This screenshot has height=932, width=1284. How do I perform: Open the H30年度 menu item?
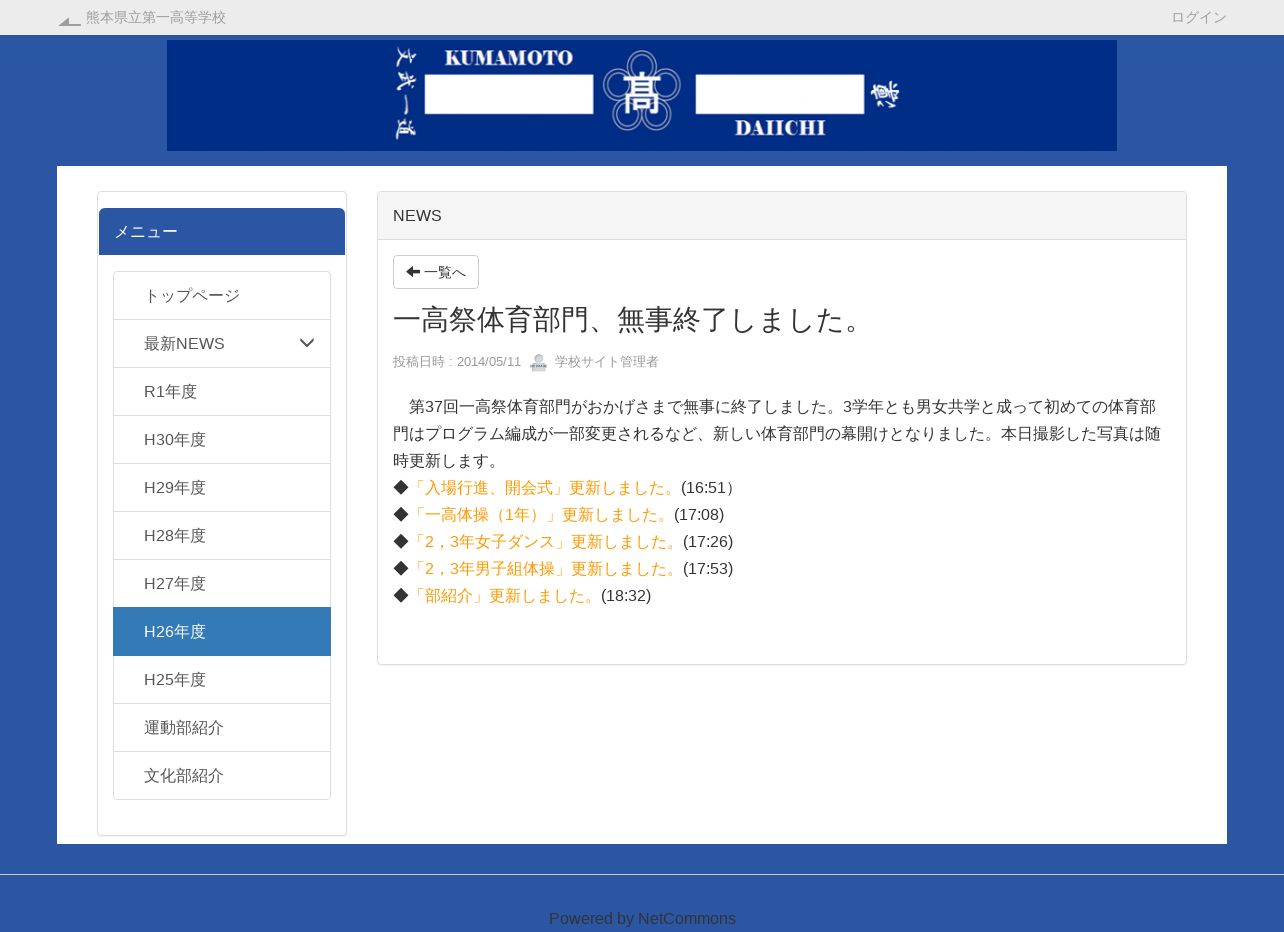click(222, 440)
